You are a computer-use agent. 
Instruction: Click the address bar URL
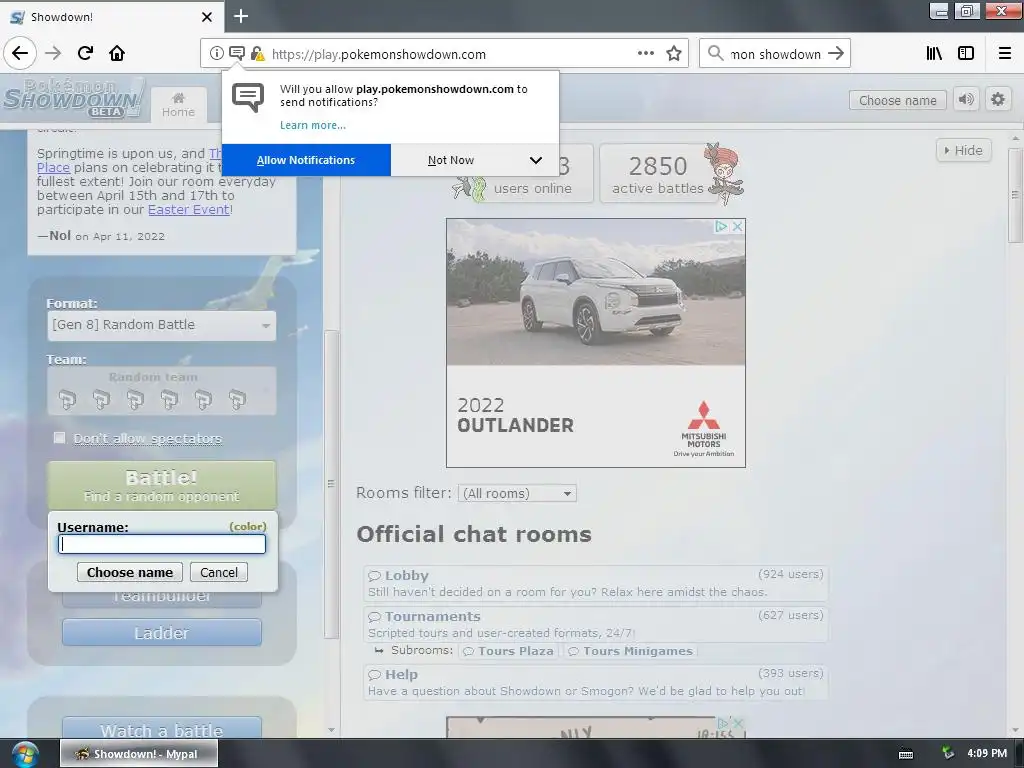(x=379, y=54)
